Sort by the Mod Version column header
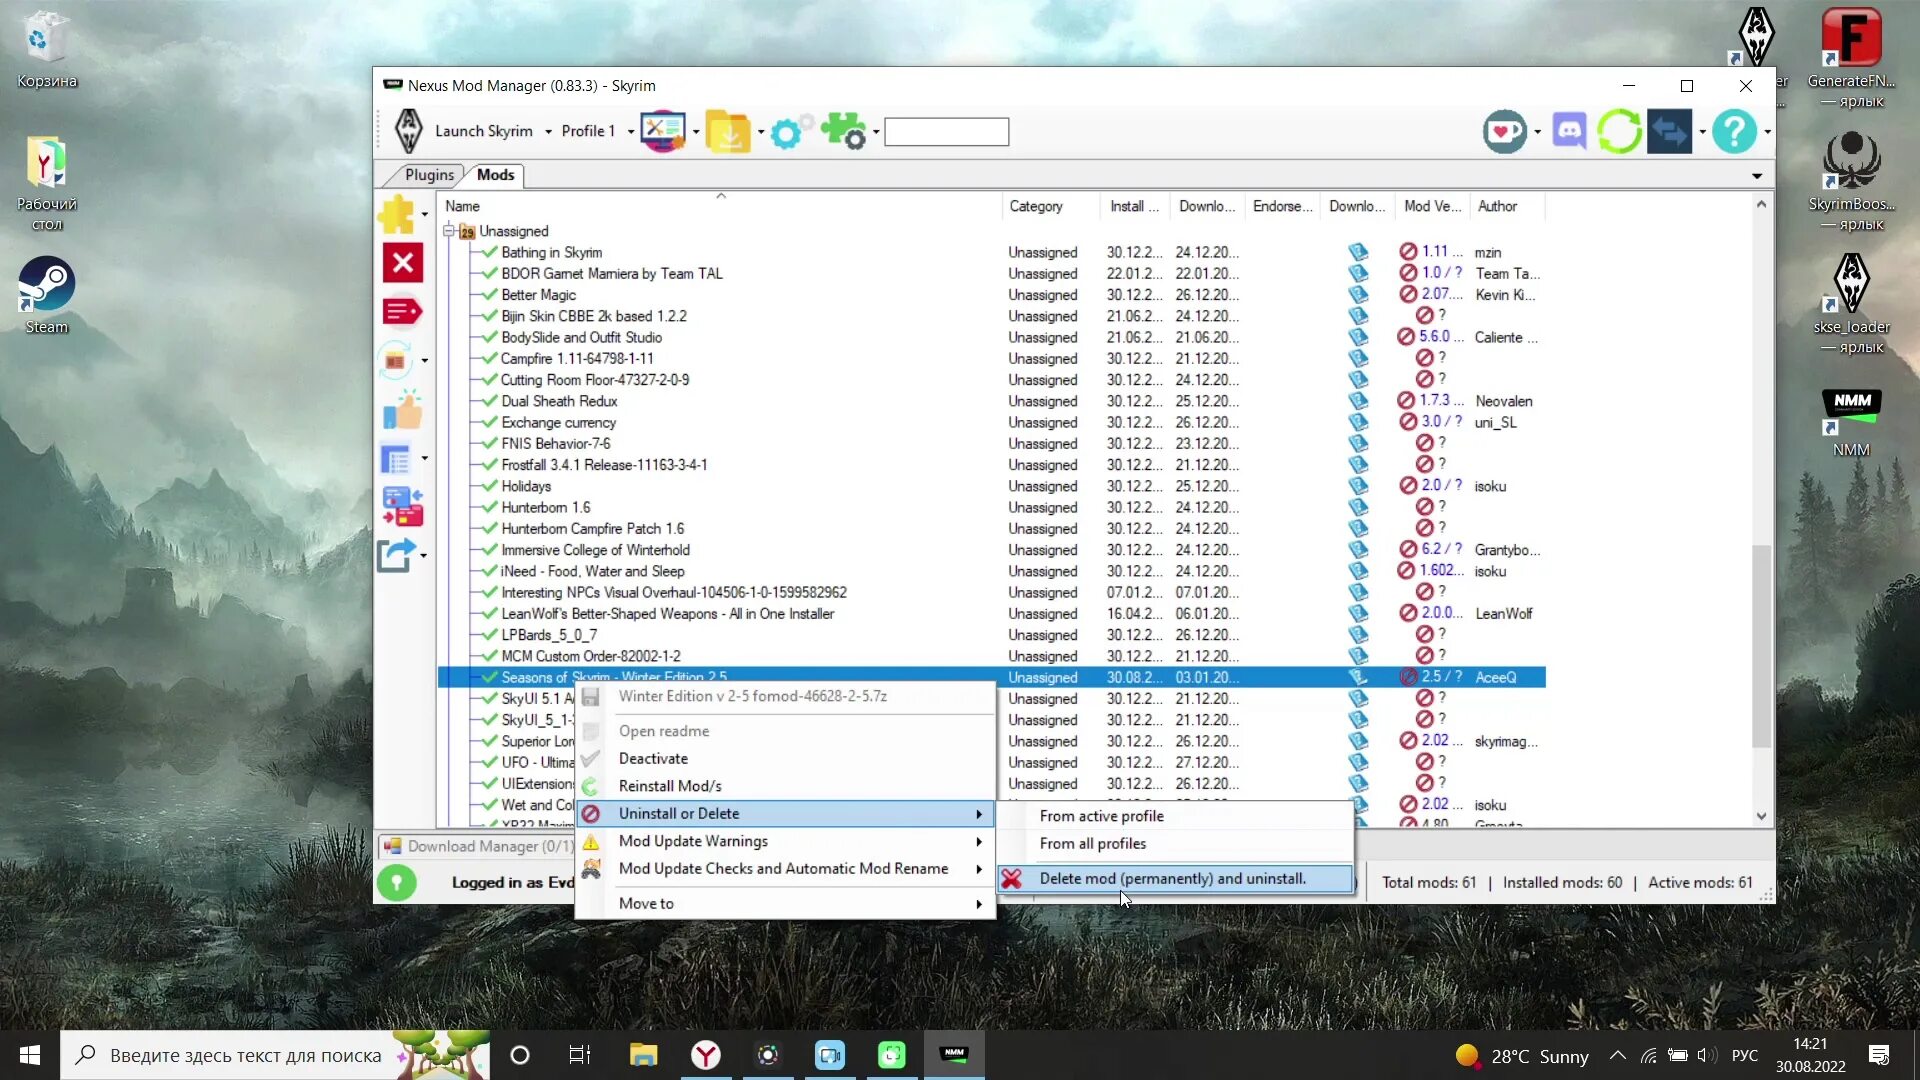This screenshot has height=1080, width=1920. click(1432, 206)
